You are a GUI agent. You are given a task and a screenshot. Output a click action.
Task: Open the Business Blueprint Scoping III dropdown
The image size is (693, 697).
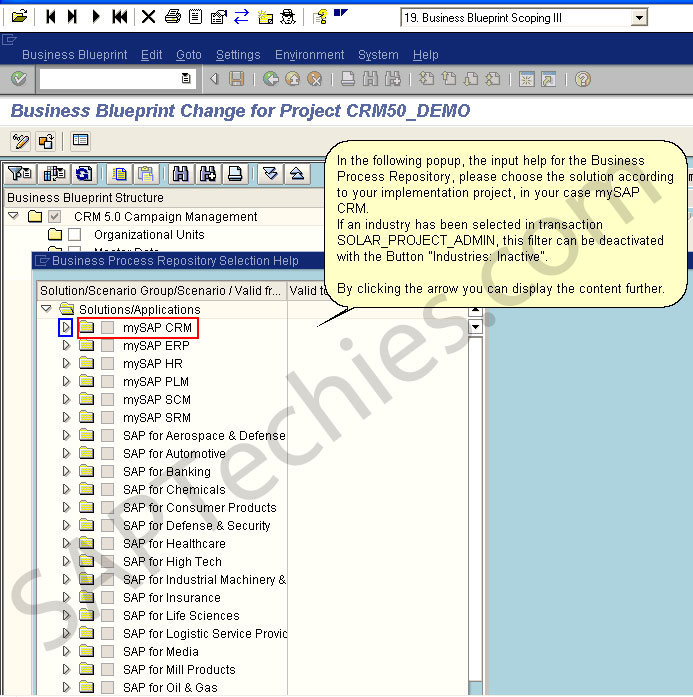pos(639,18)
